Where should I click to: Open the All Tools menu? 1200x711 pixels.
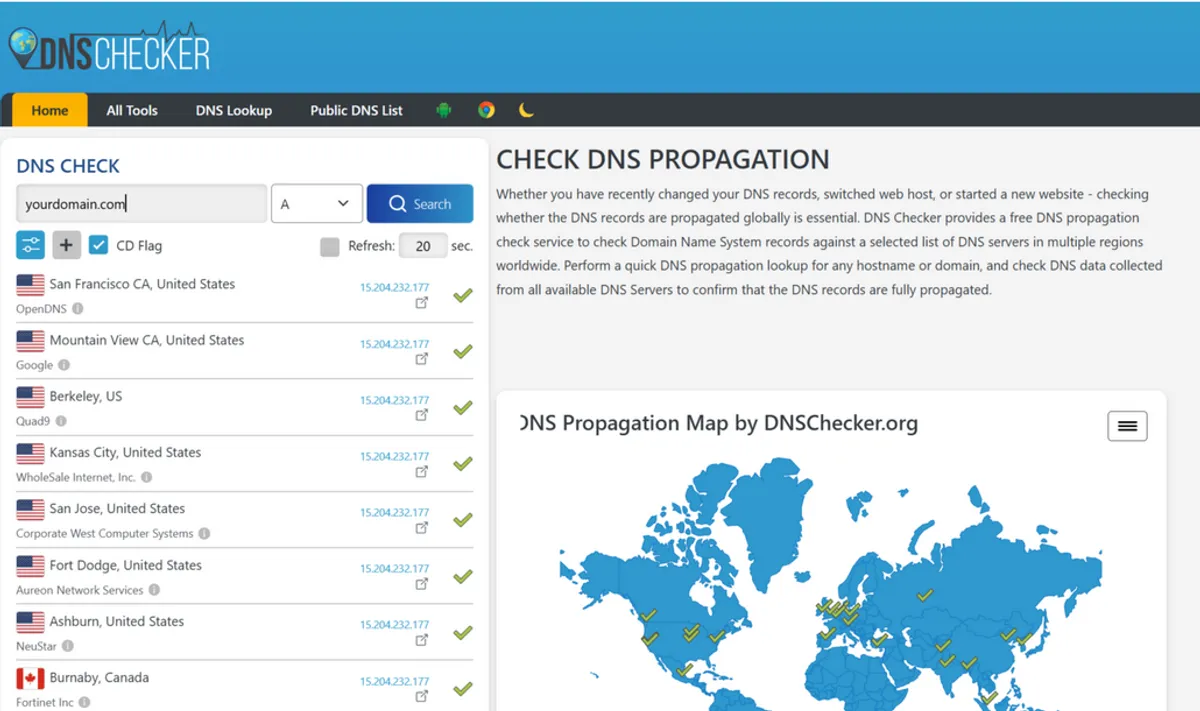[x=131, y=110]
